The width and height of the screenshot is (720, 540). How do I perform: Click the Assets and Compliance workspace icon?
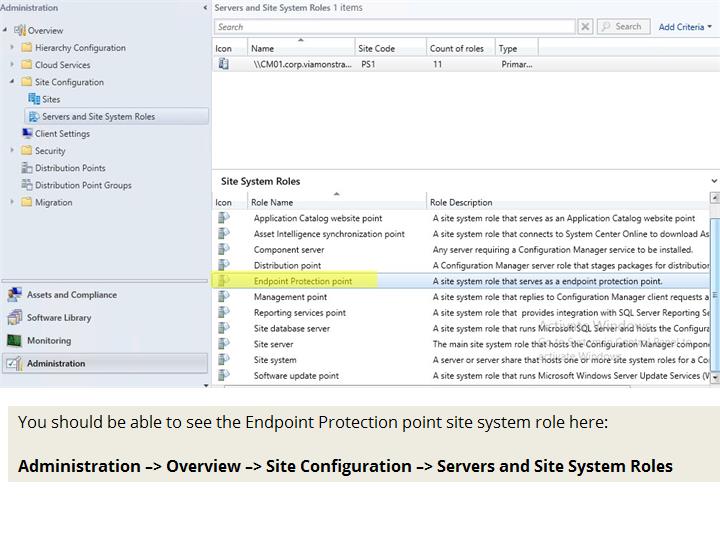(14, 295)
